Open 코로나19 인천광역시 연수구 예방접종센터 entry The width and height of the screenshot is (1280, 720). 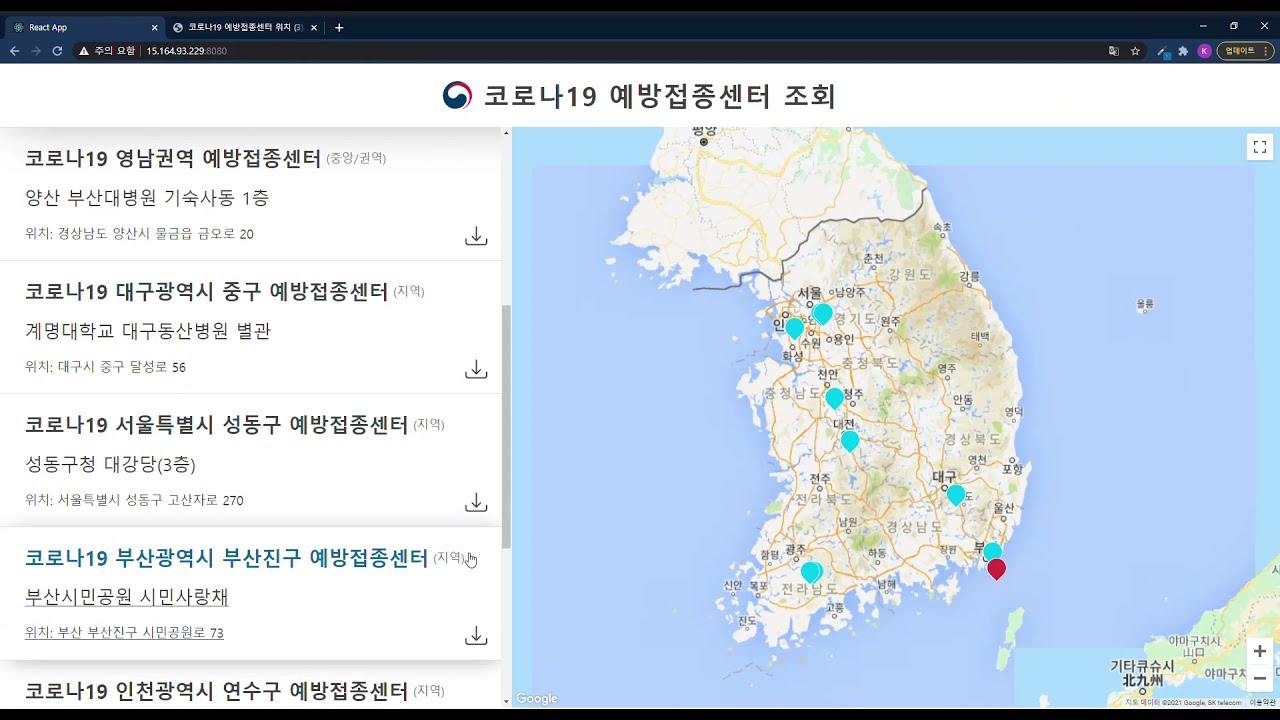click(216, 690)
